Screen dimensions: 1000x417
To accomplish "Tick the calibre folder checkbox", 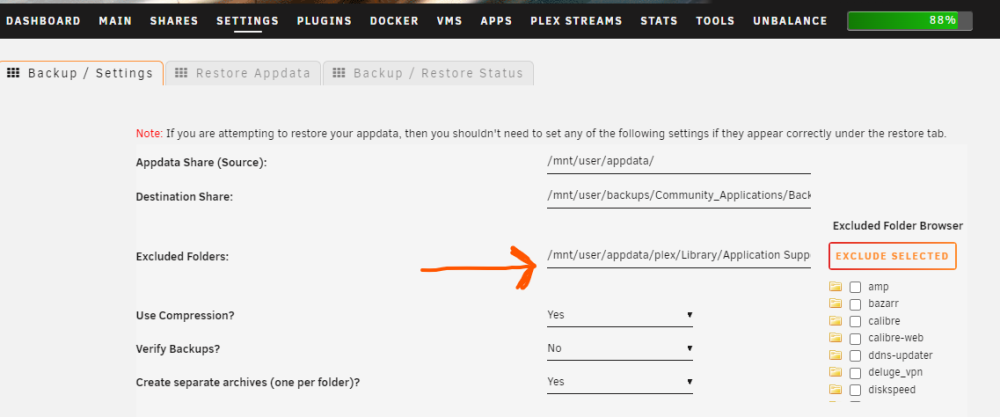I will click(x=855, y=321).
